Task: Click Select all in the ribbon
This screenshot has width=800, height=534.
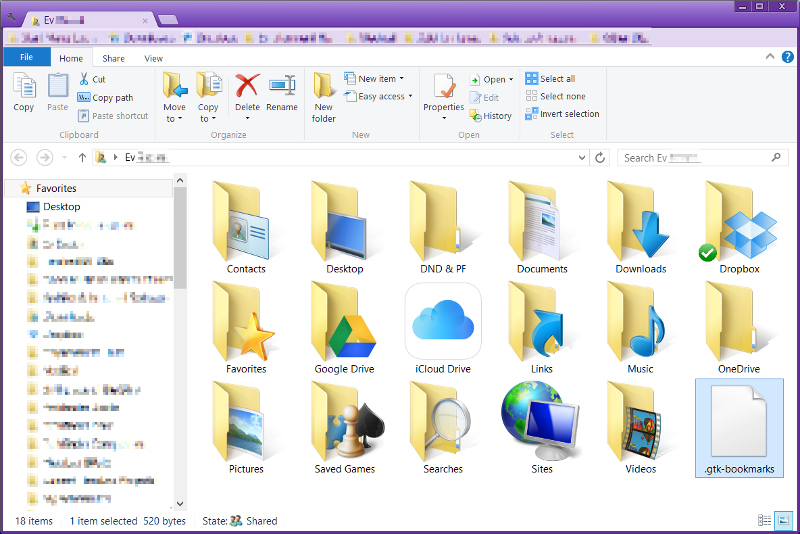Action: (x=551, y=79)
